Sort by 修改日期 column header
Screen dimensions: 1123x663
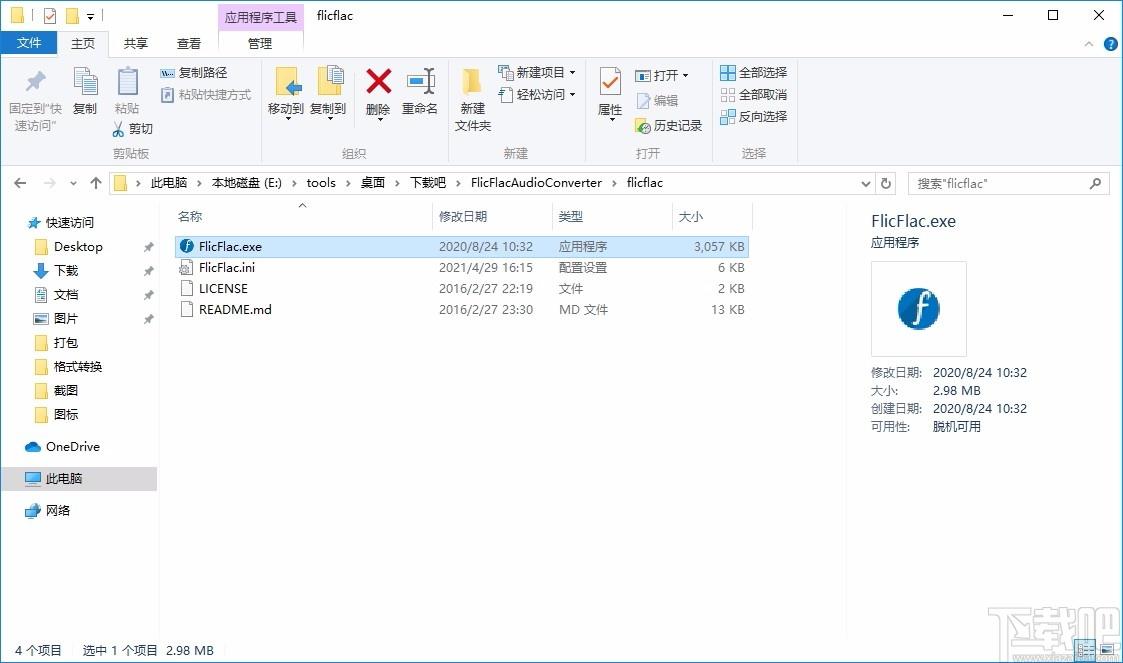[463, 216]
